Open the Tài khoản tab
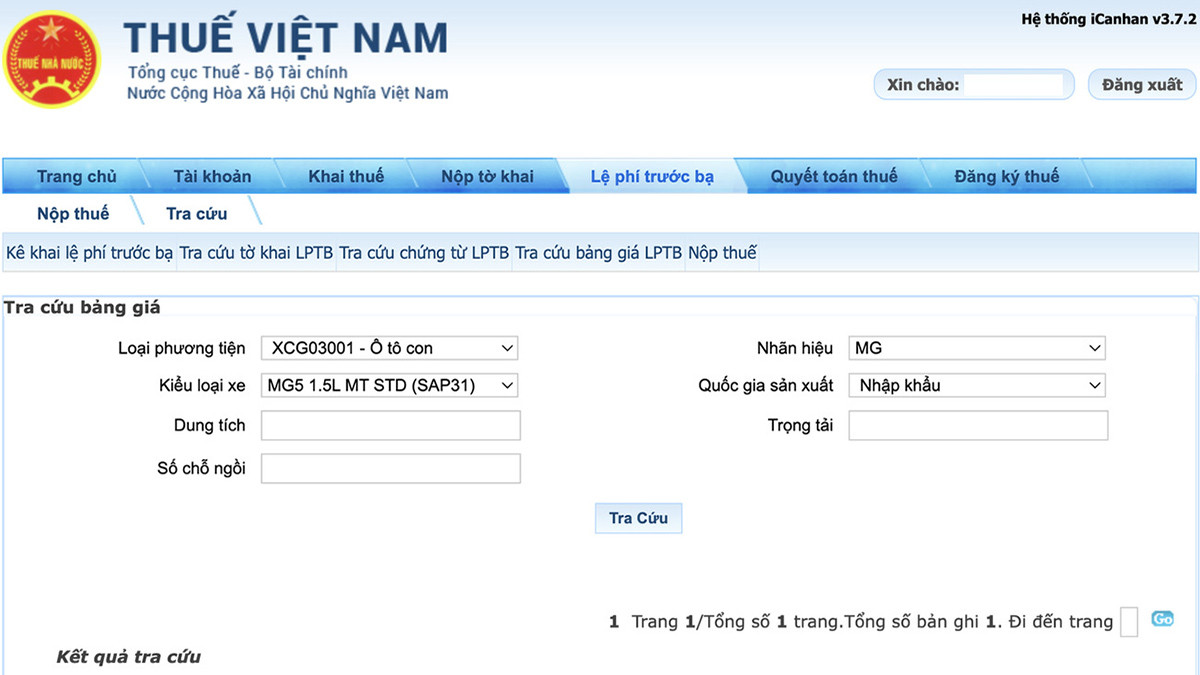 tap(212, 177)
